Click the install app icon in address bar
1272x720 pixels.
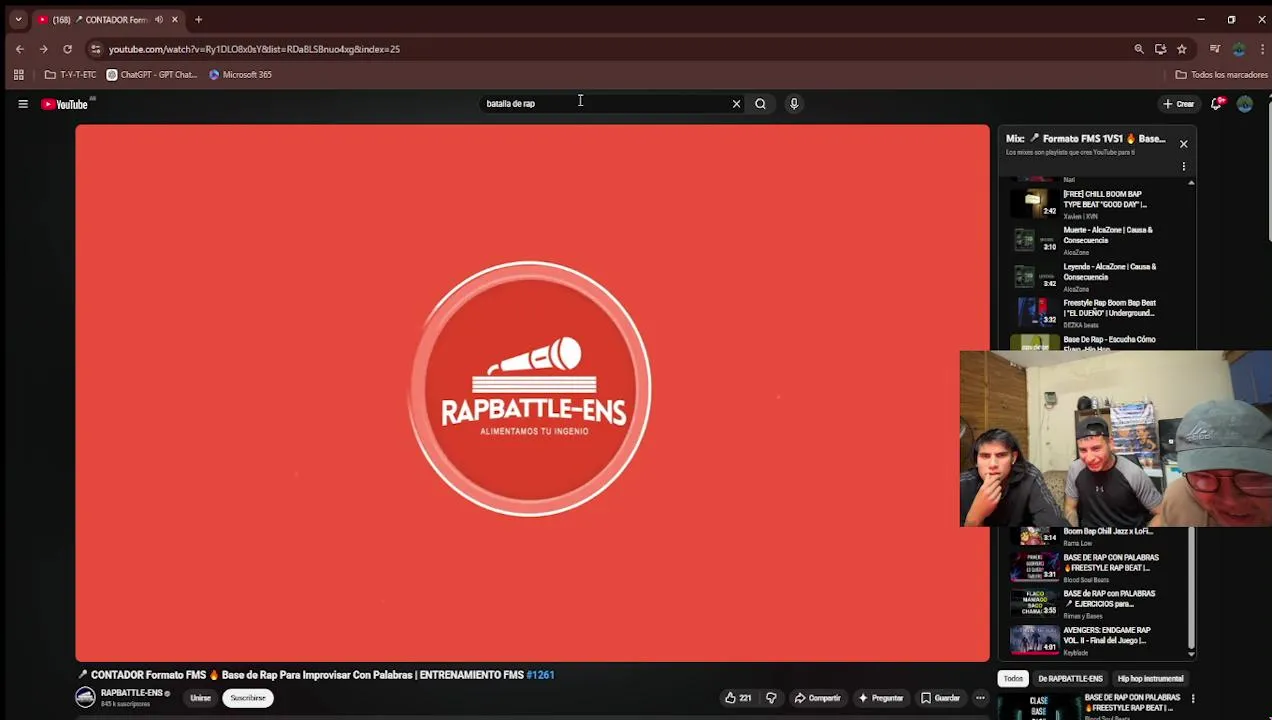point(1160,49)
